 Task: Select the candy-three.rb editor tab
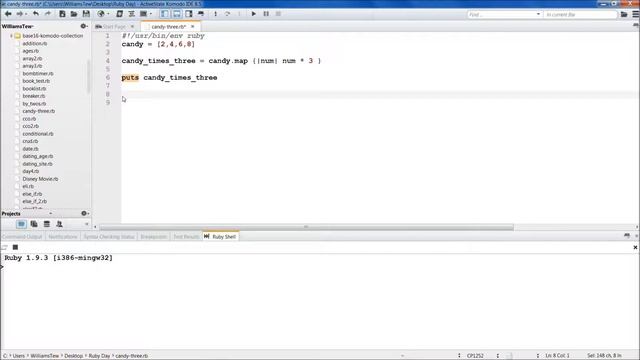[168, 27]
